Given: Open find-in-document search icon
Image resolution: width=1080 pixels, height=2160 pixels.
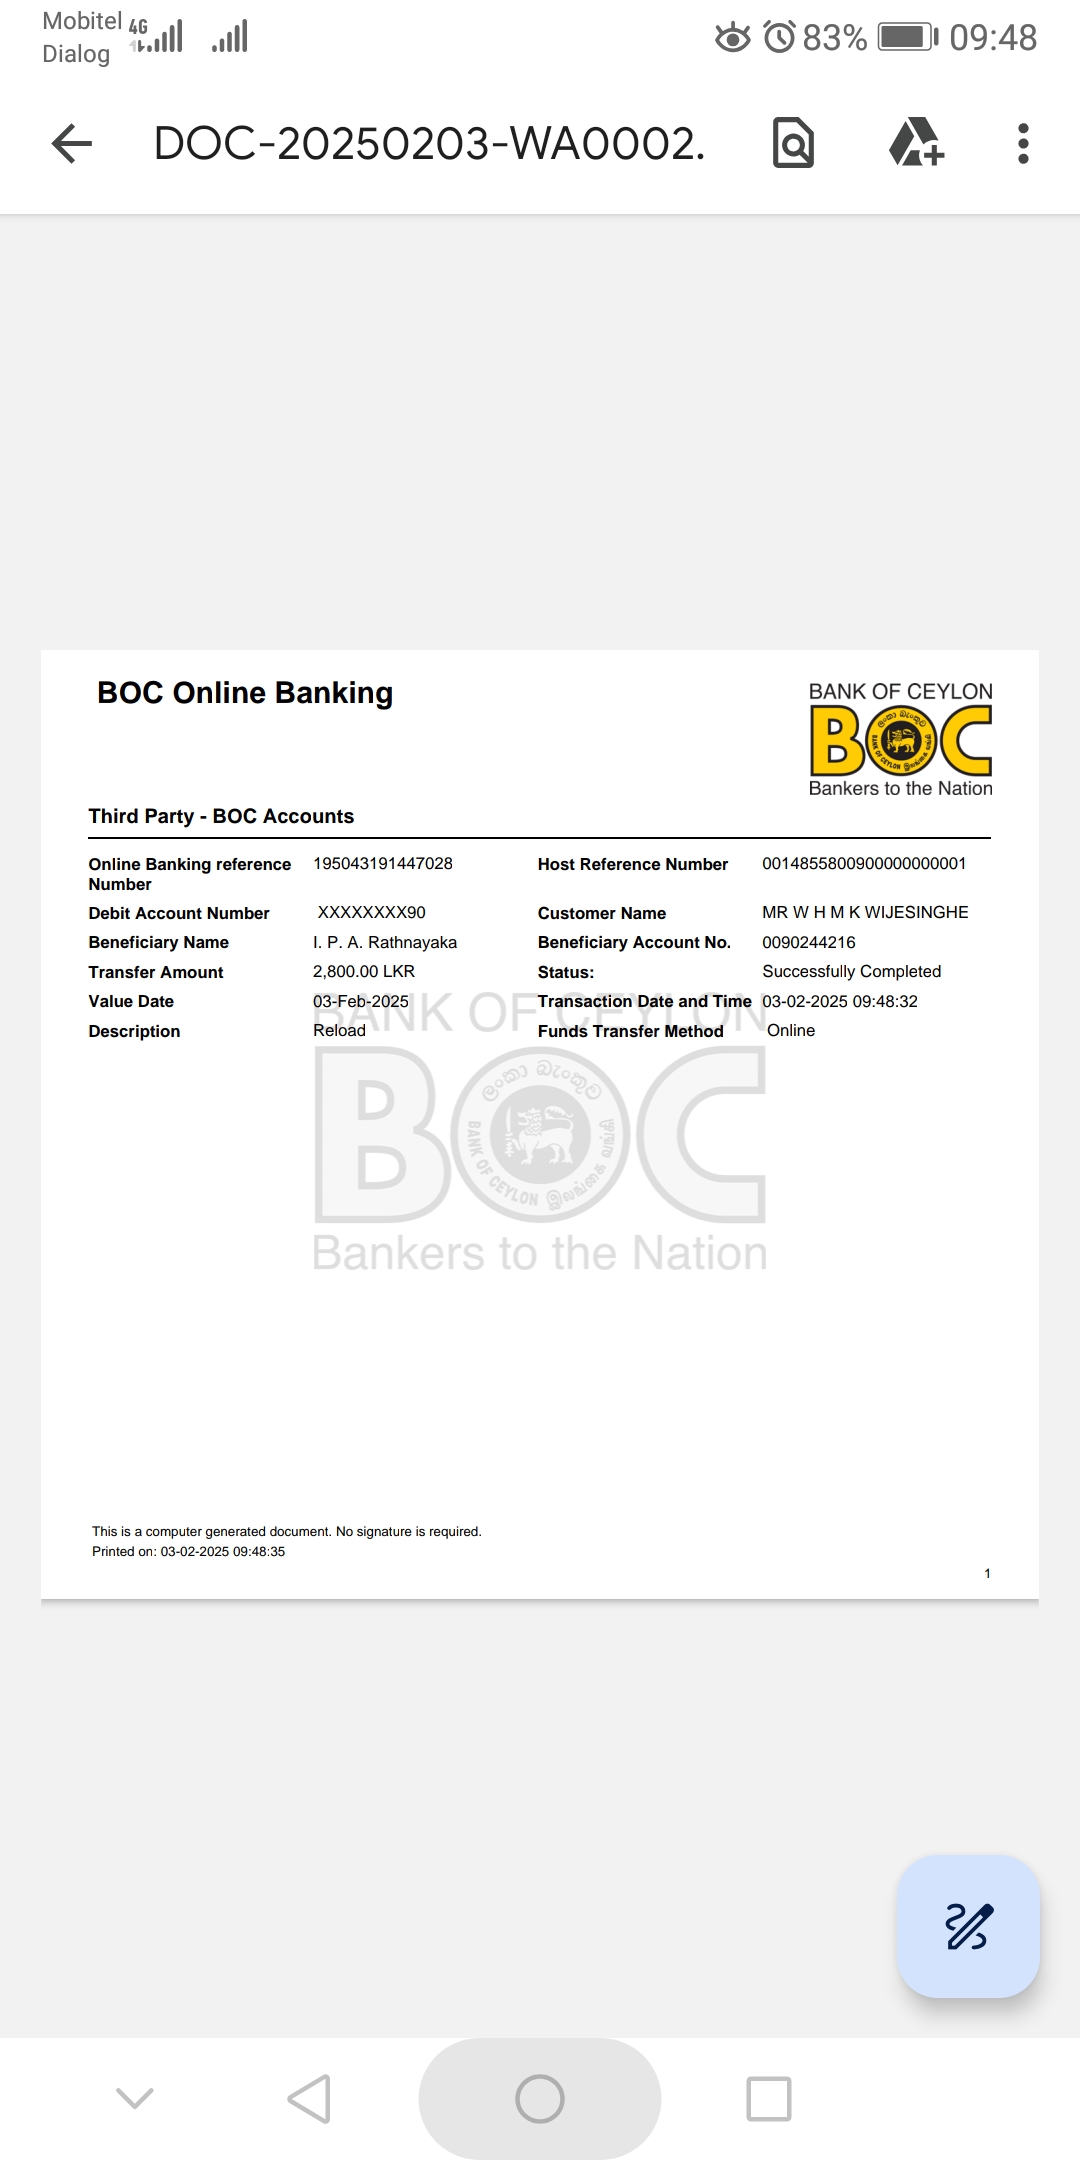Looking at the screenshot, I should pyautogui.click(x=793, y=144).
